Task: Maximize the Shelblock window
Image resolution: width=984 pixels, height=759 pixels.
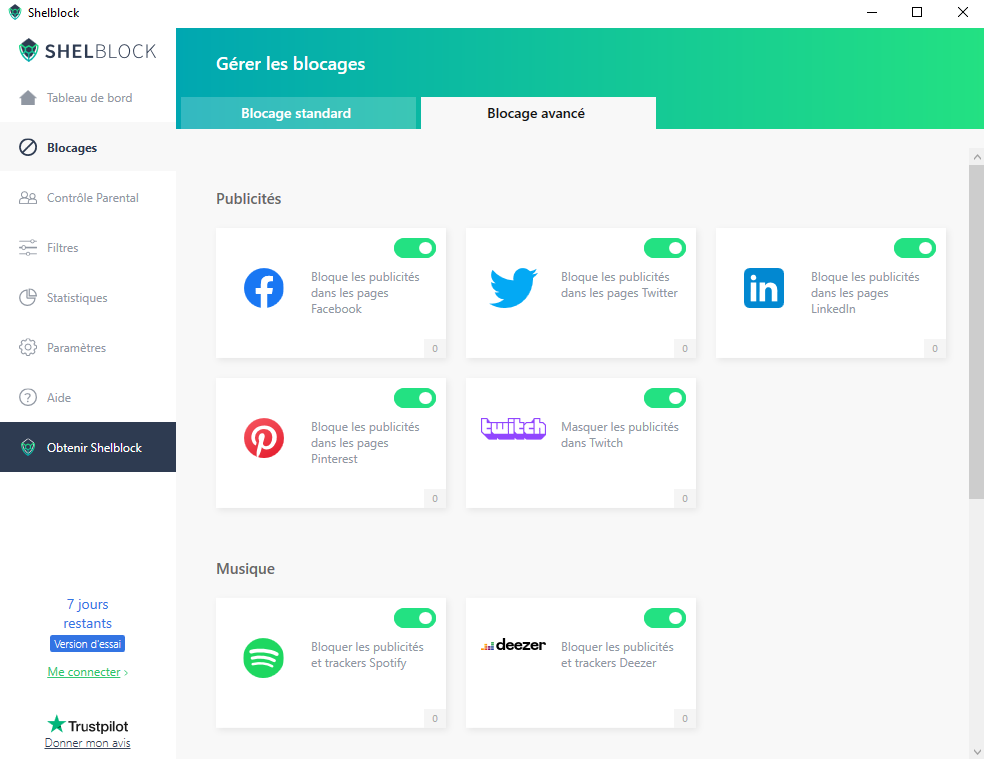Action: pos(917,13)
